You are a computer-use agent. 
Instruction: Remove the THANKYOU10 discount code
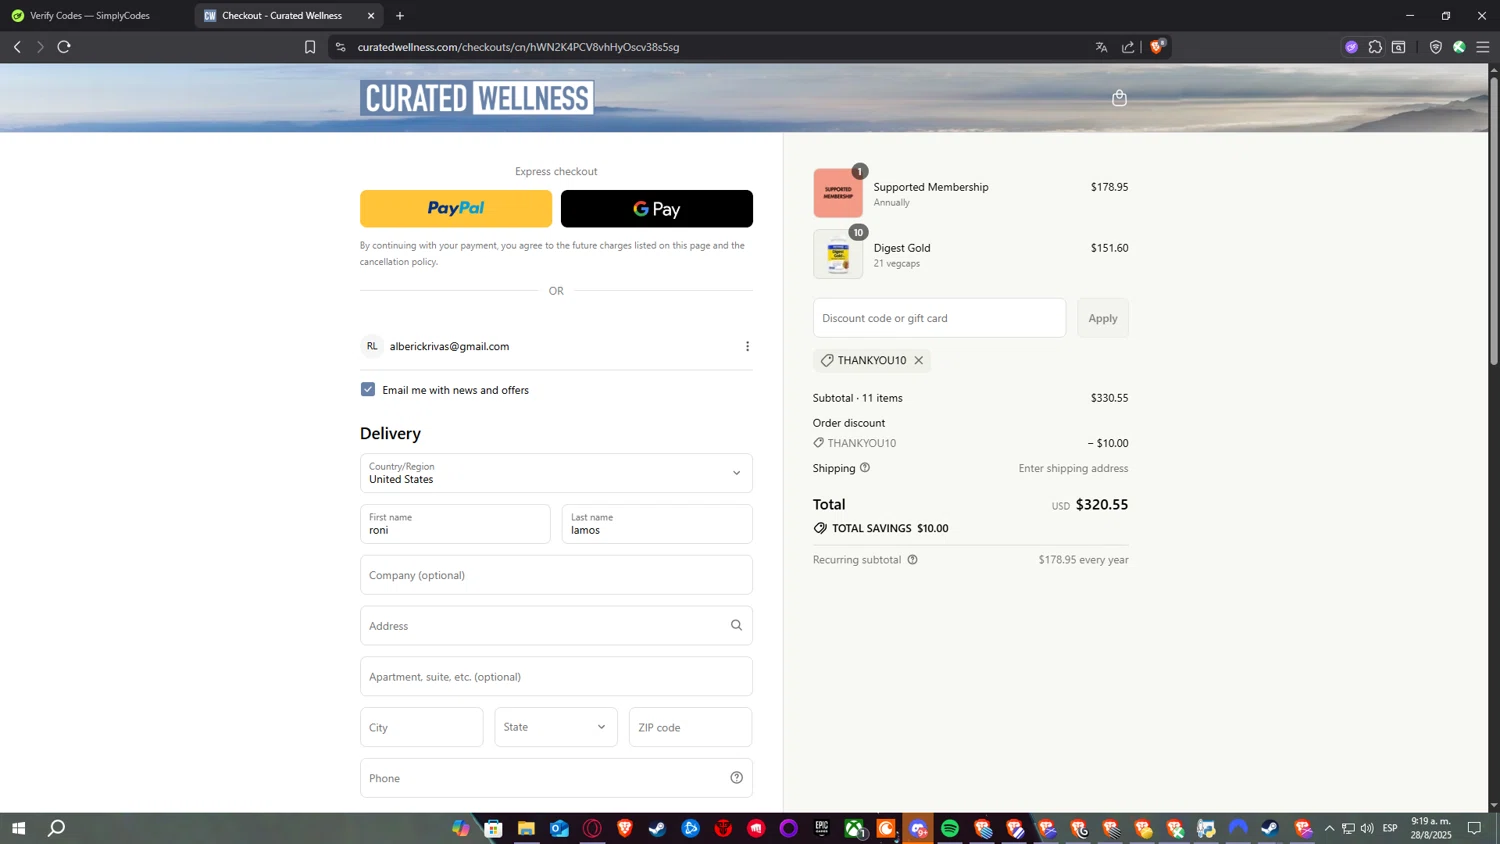click(918, 360)
